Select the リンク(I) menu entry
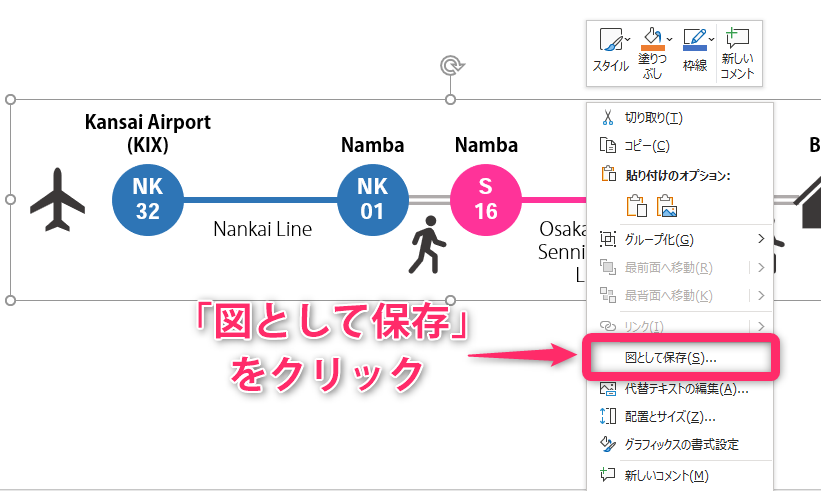The height and width of the screenshot is (491, 821). tap(680, 326)
